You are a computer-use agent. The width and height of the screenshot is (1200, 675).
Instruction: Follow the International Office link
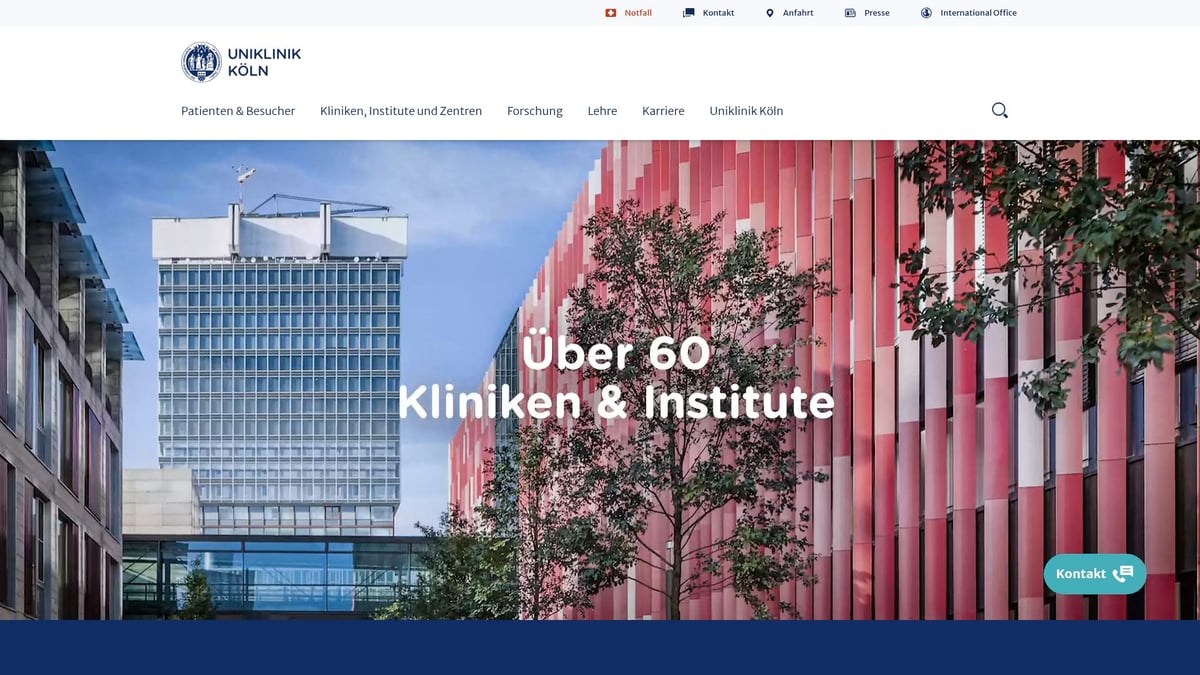tap(977, 12)
